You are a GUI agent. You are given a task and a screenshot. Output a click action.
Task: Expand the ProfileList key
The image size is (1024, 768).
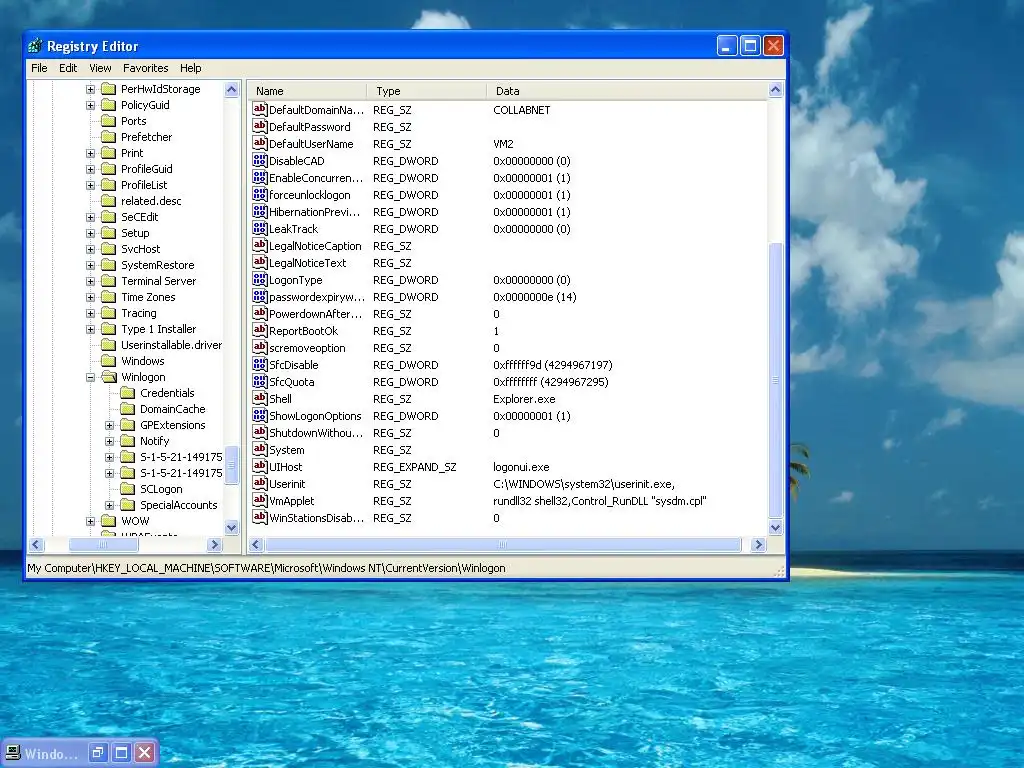pos(90,185)
